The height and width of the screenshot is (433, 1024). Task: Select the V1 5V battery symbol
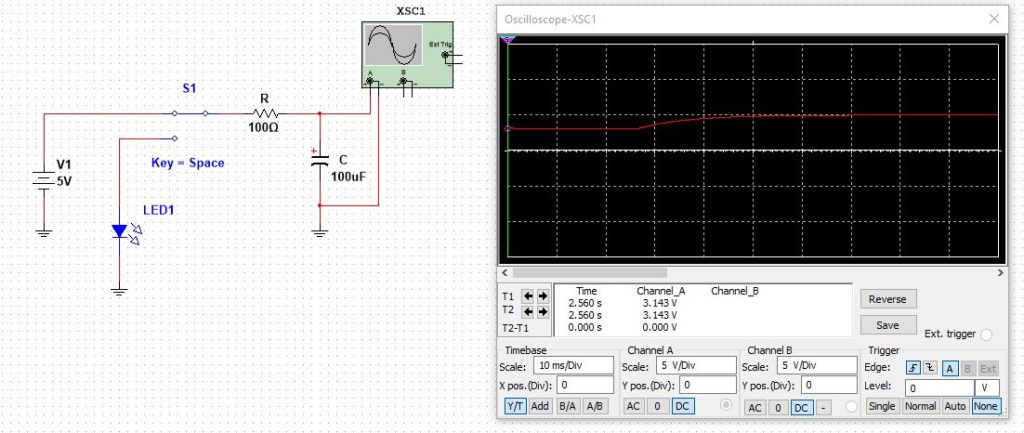click(44, 180)
